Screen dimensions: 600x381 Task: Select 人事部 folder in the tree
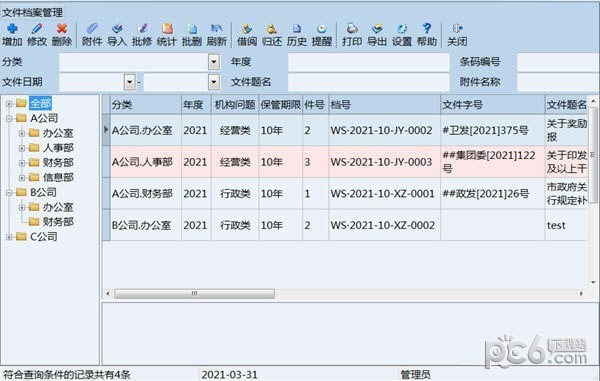click(x=58, y=148)
